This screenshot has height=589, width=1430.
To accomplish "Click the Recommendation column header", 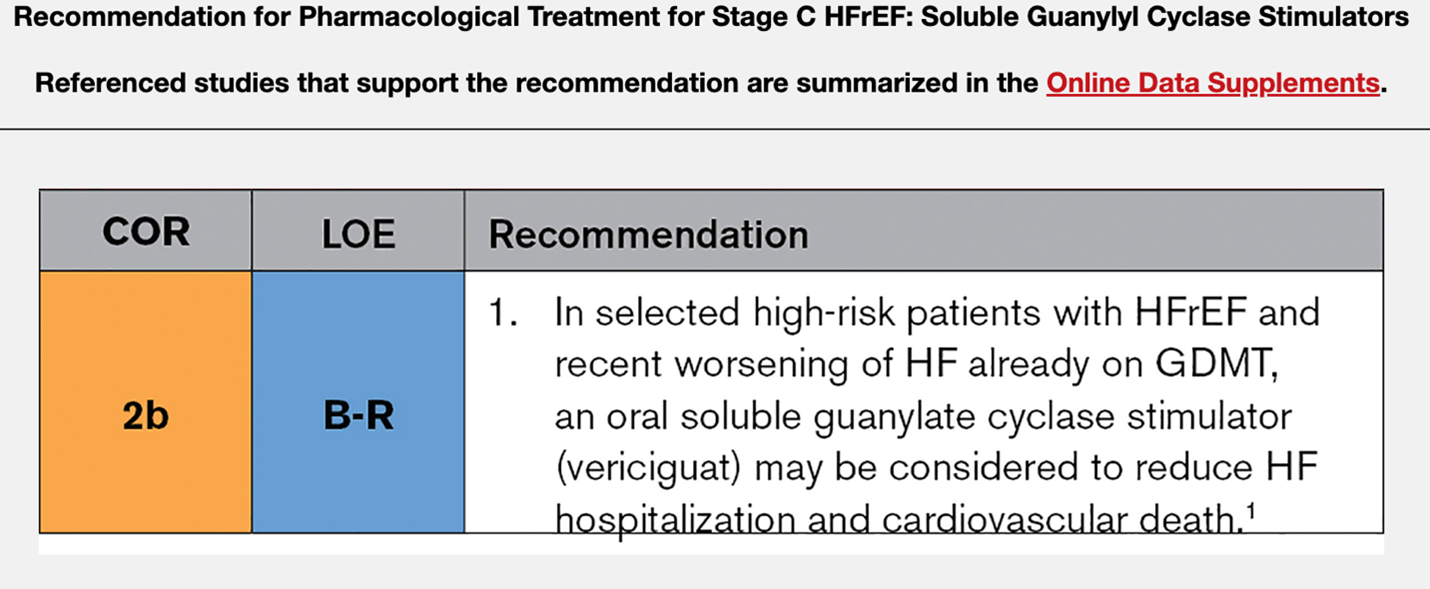I will [x=648, y=234].
